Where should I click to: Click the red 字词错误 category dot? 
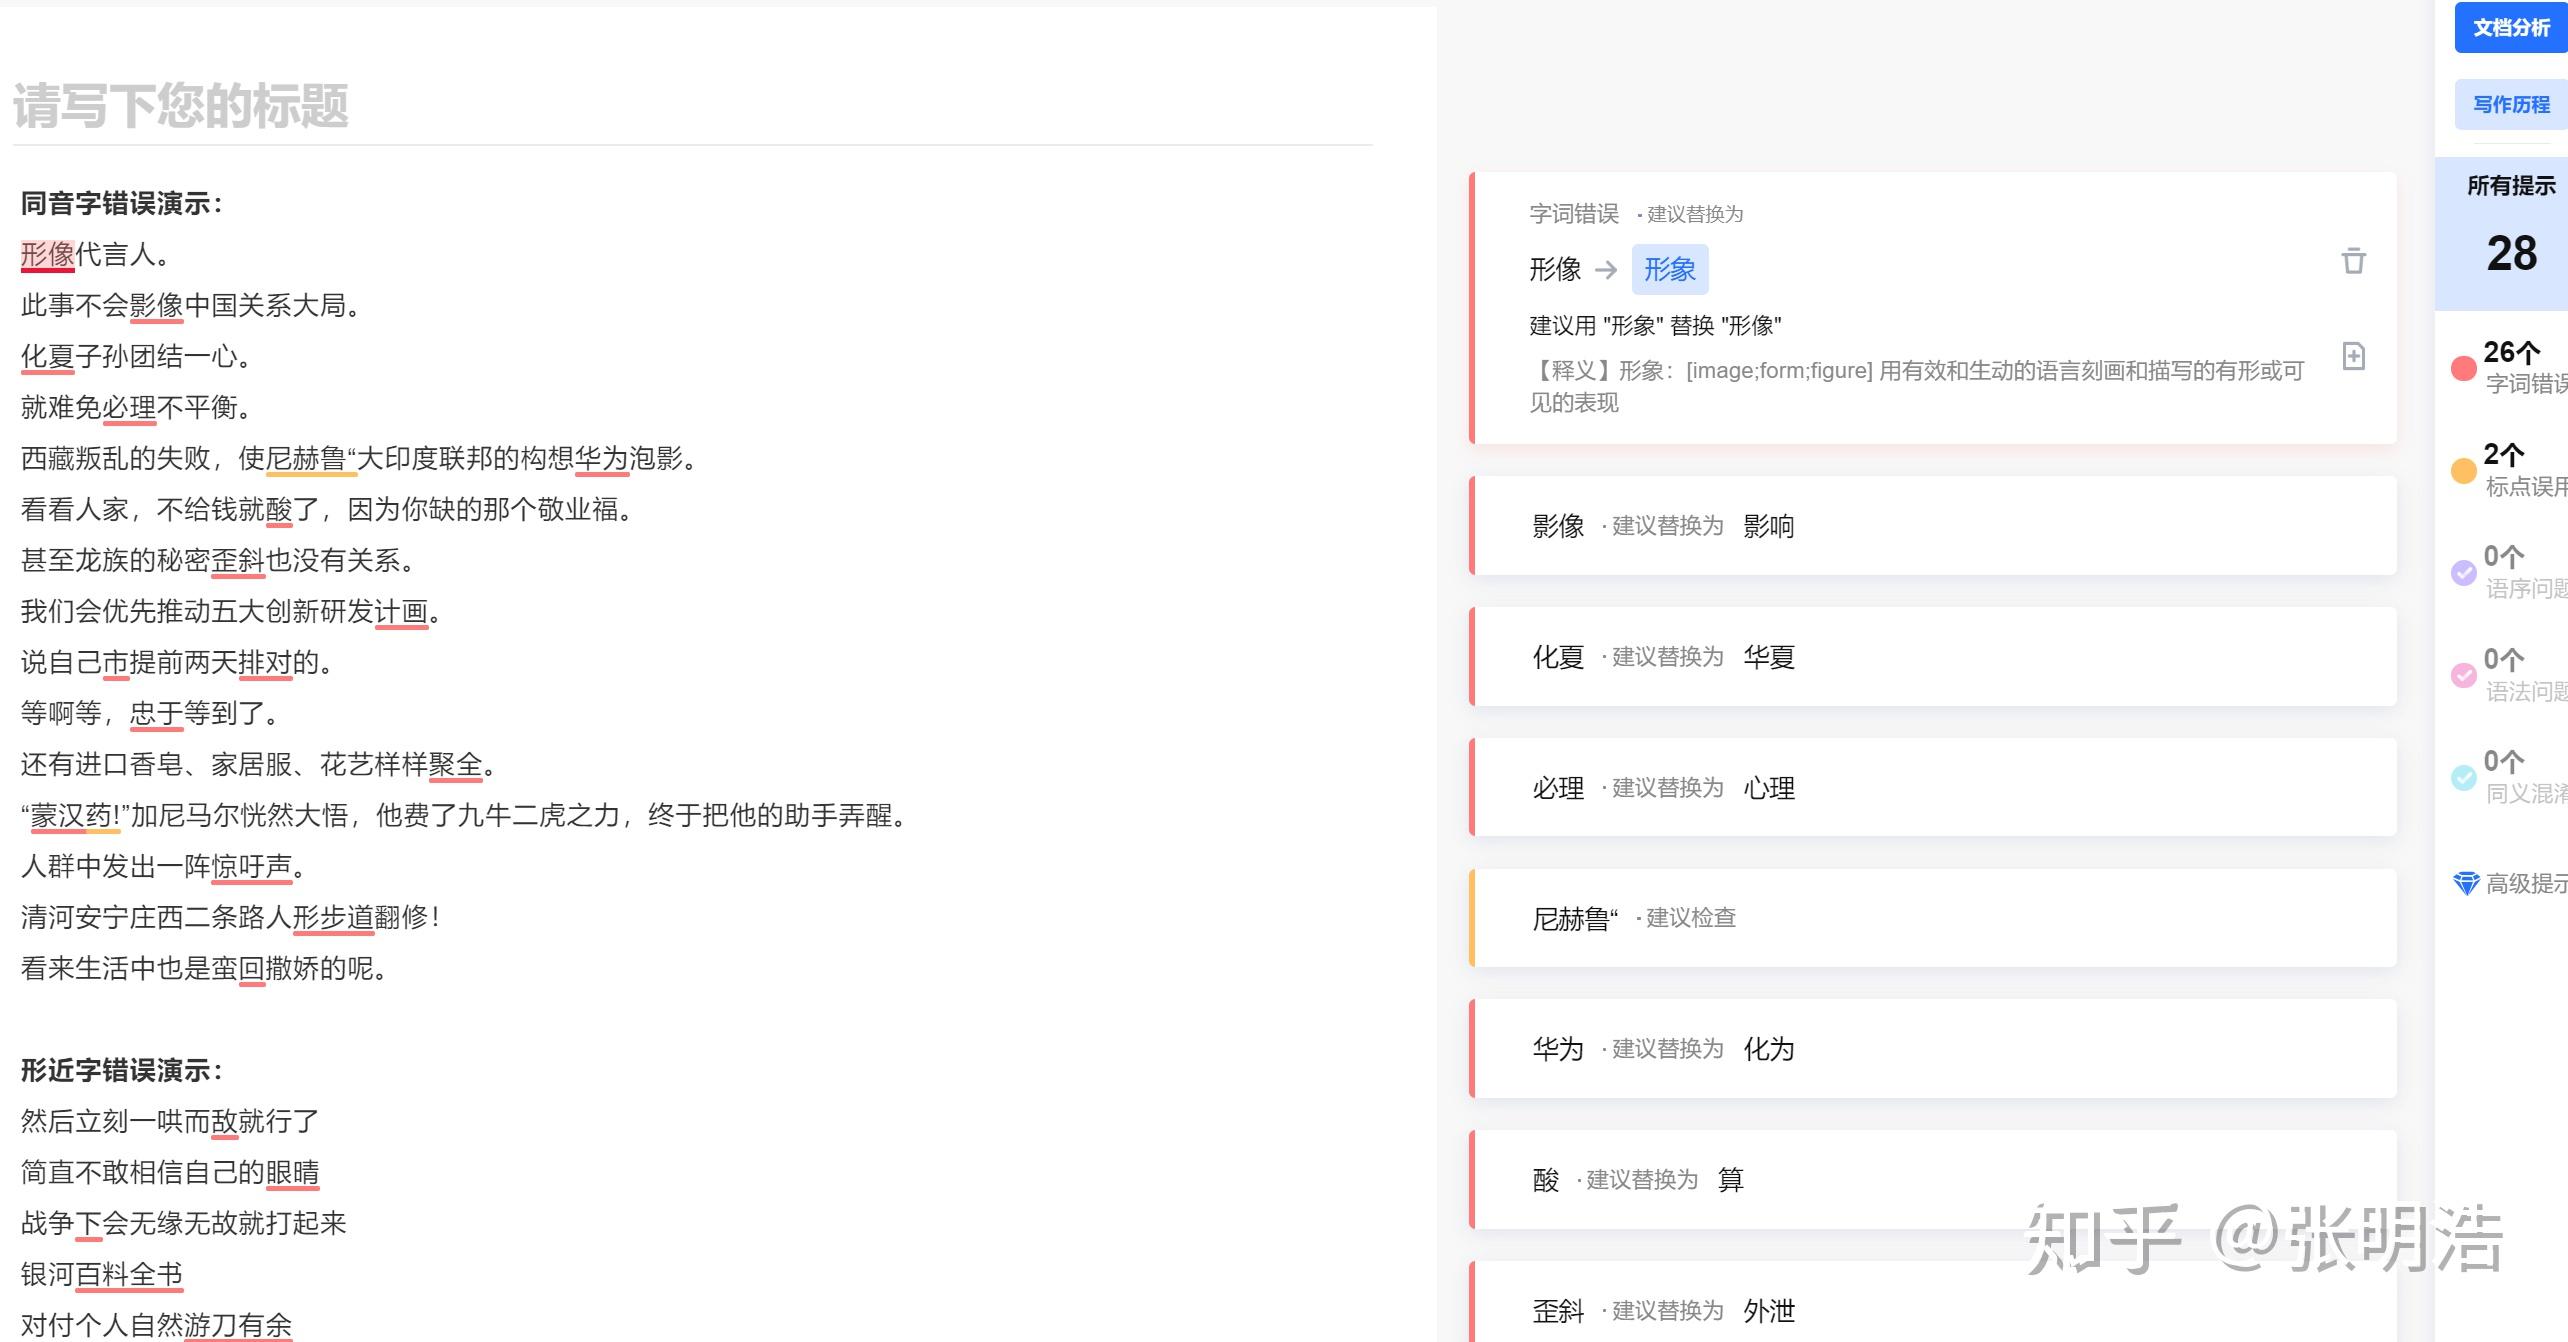click(x=2463, y=368)
